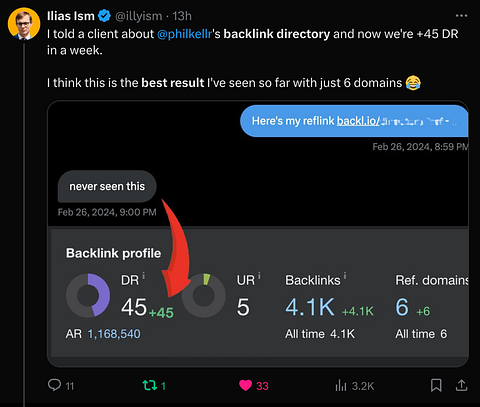Click the purple DR donut chart
Image resolution: width=480 pixels, height=407 pixels.
tap(88, 295)
